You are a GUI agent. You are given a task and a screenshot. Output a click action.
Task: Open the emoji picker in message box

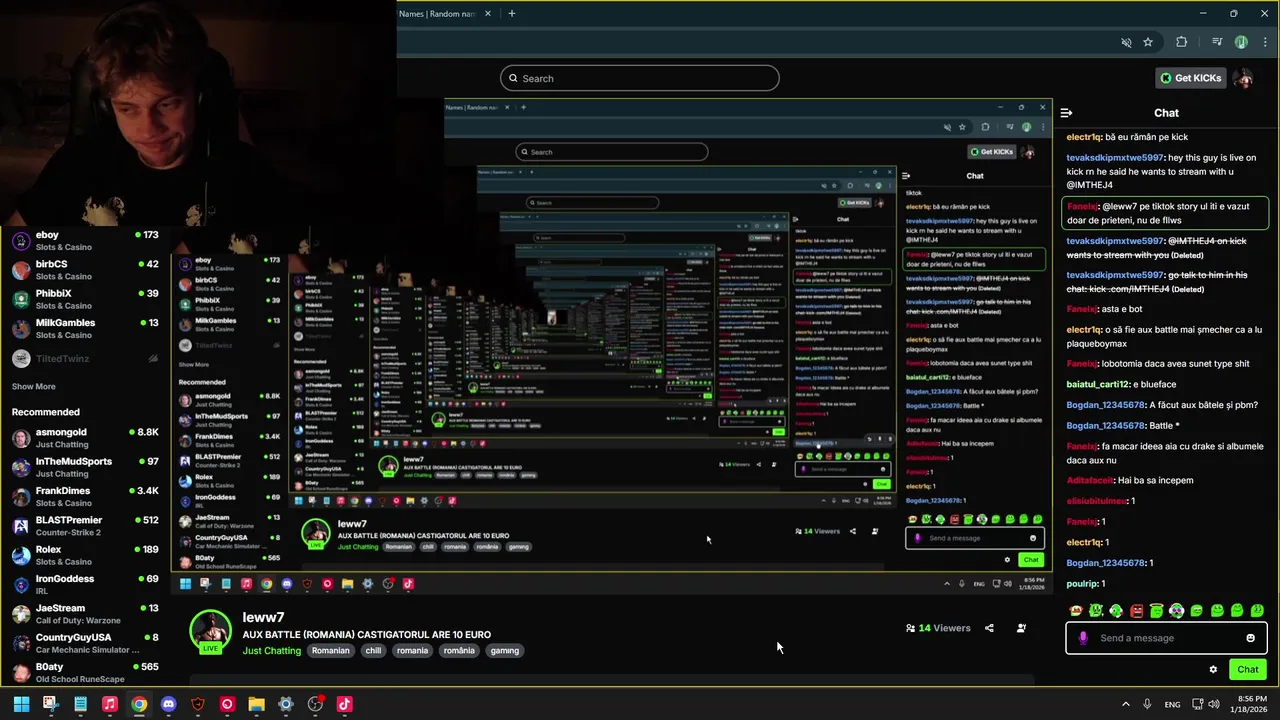(1250, 638)
